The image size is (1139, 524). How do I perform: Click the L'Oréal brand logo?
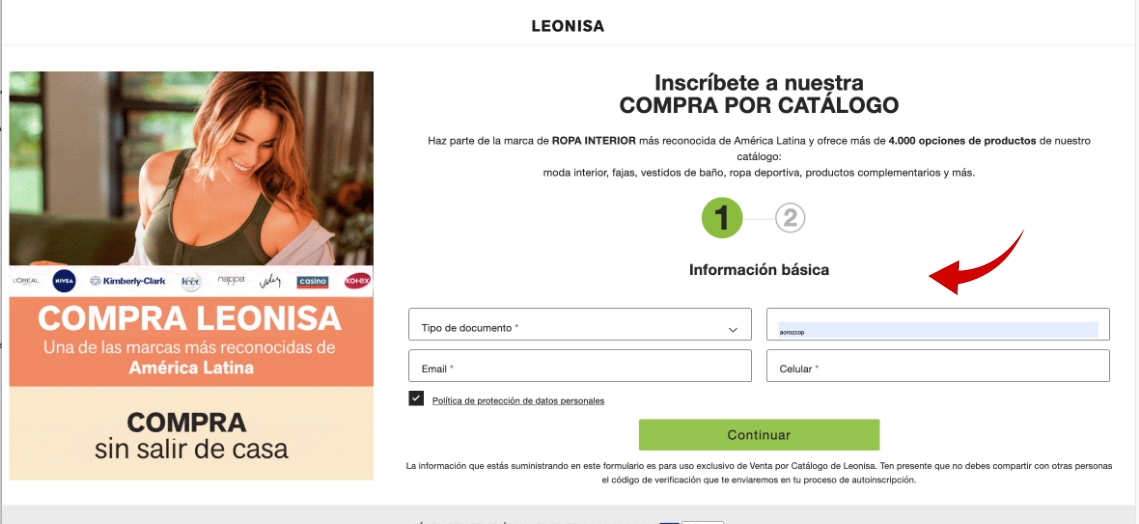[25, 281]
